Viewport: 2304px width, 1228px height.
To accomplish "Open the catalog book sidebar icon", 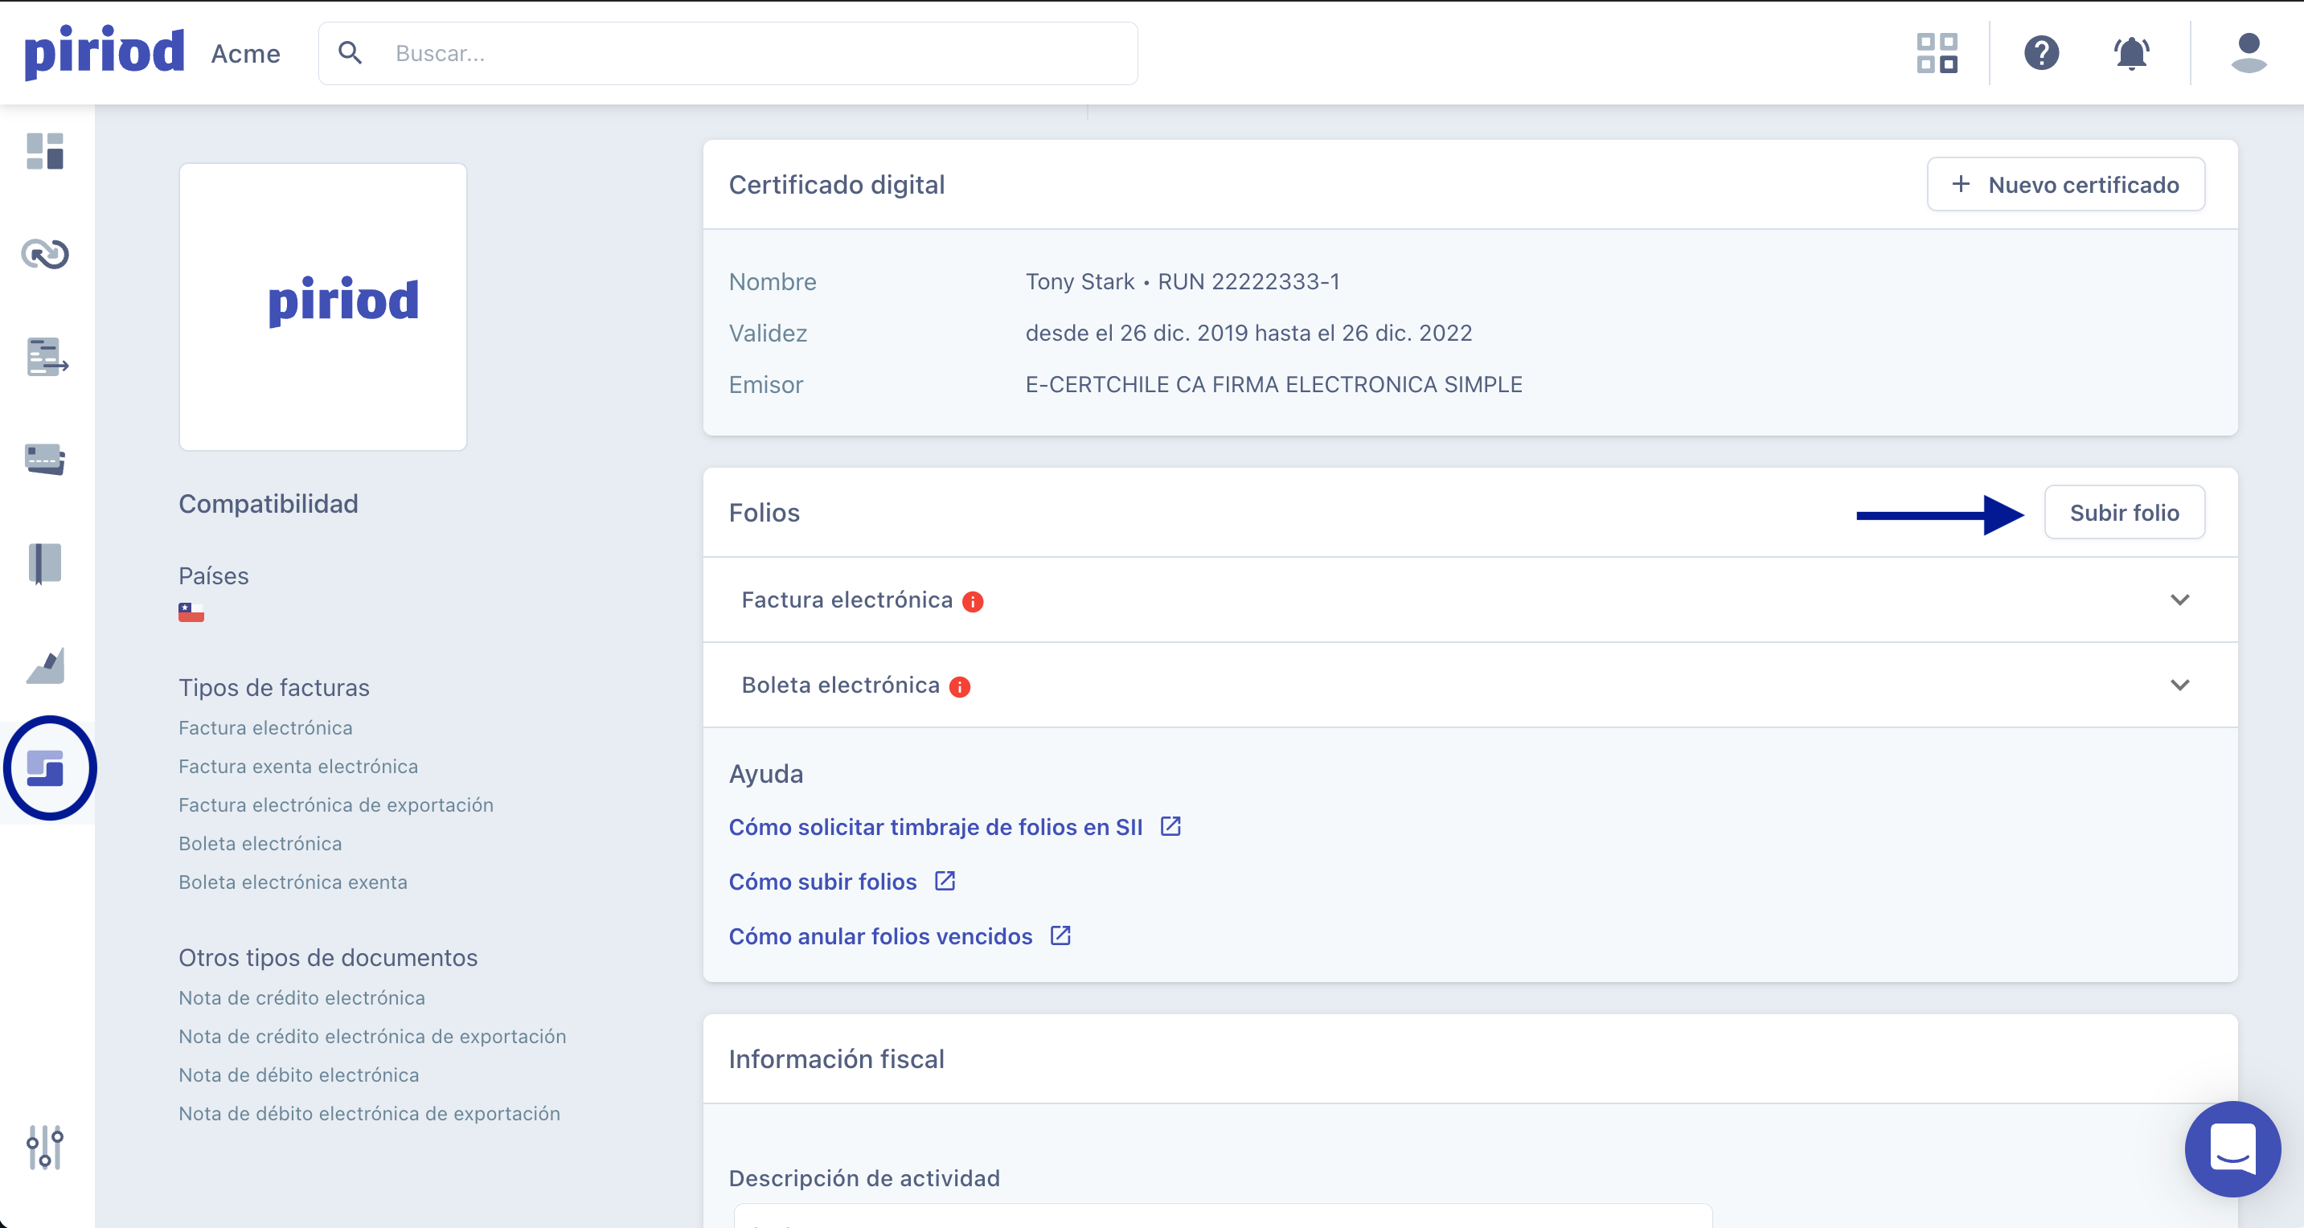I will tap(45, 563).
